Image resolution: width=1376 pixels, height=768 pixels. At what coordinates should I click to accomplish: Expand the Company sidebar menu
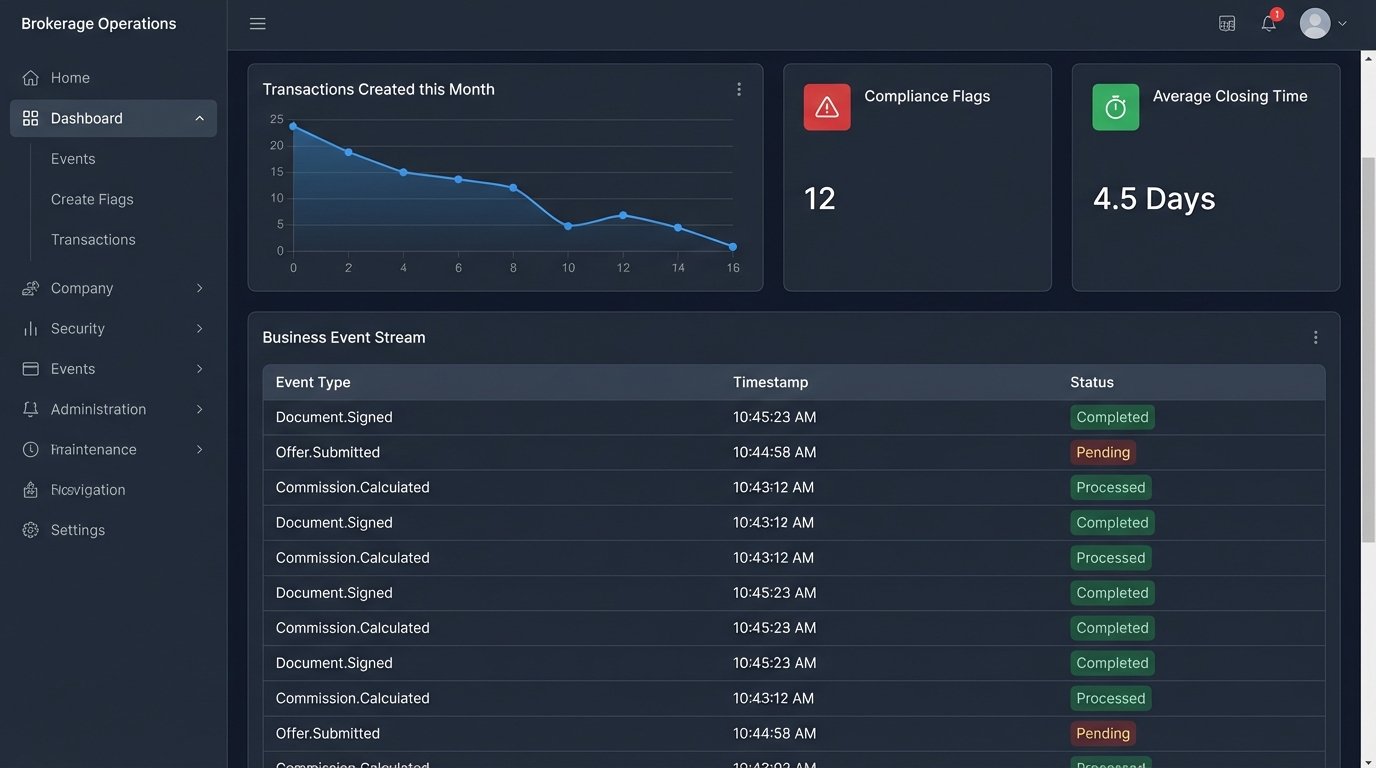[x=199, y=288]
